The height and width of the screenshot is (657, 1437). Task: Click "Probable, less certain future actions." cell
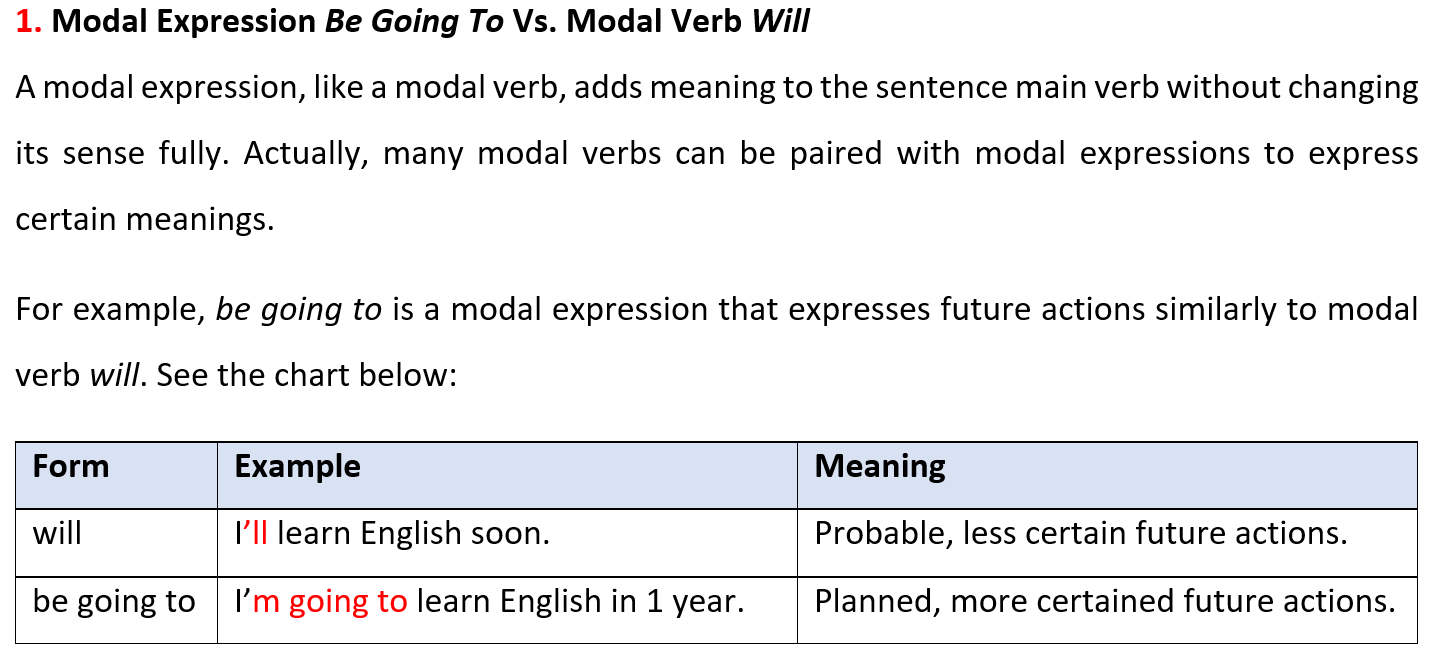1081,534
